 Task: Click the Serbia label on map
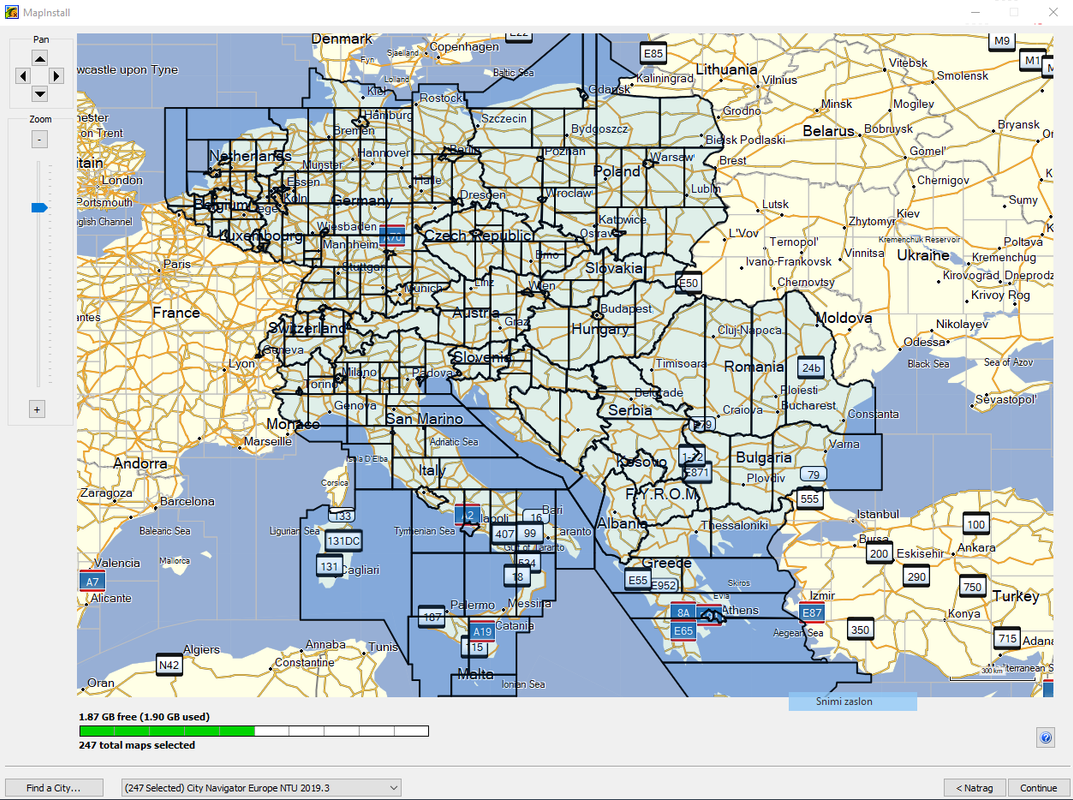tap(630, 411)
